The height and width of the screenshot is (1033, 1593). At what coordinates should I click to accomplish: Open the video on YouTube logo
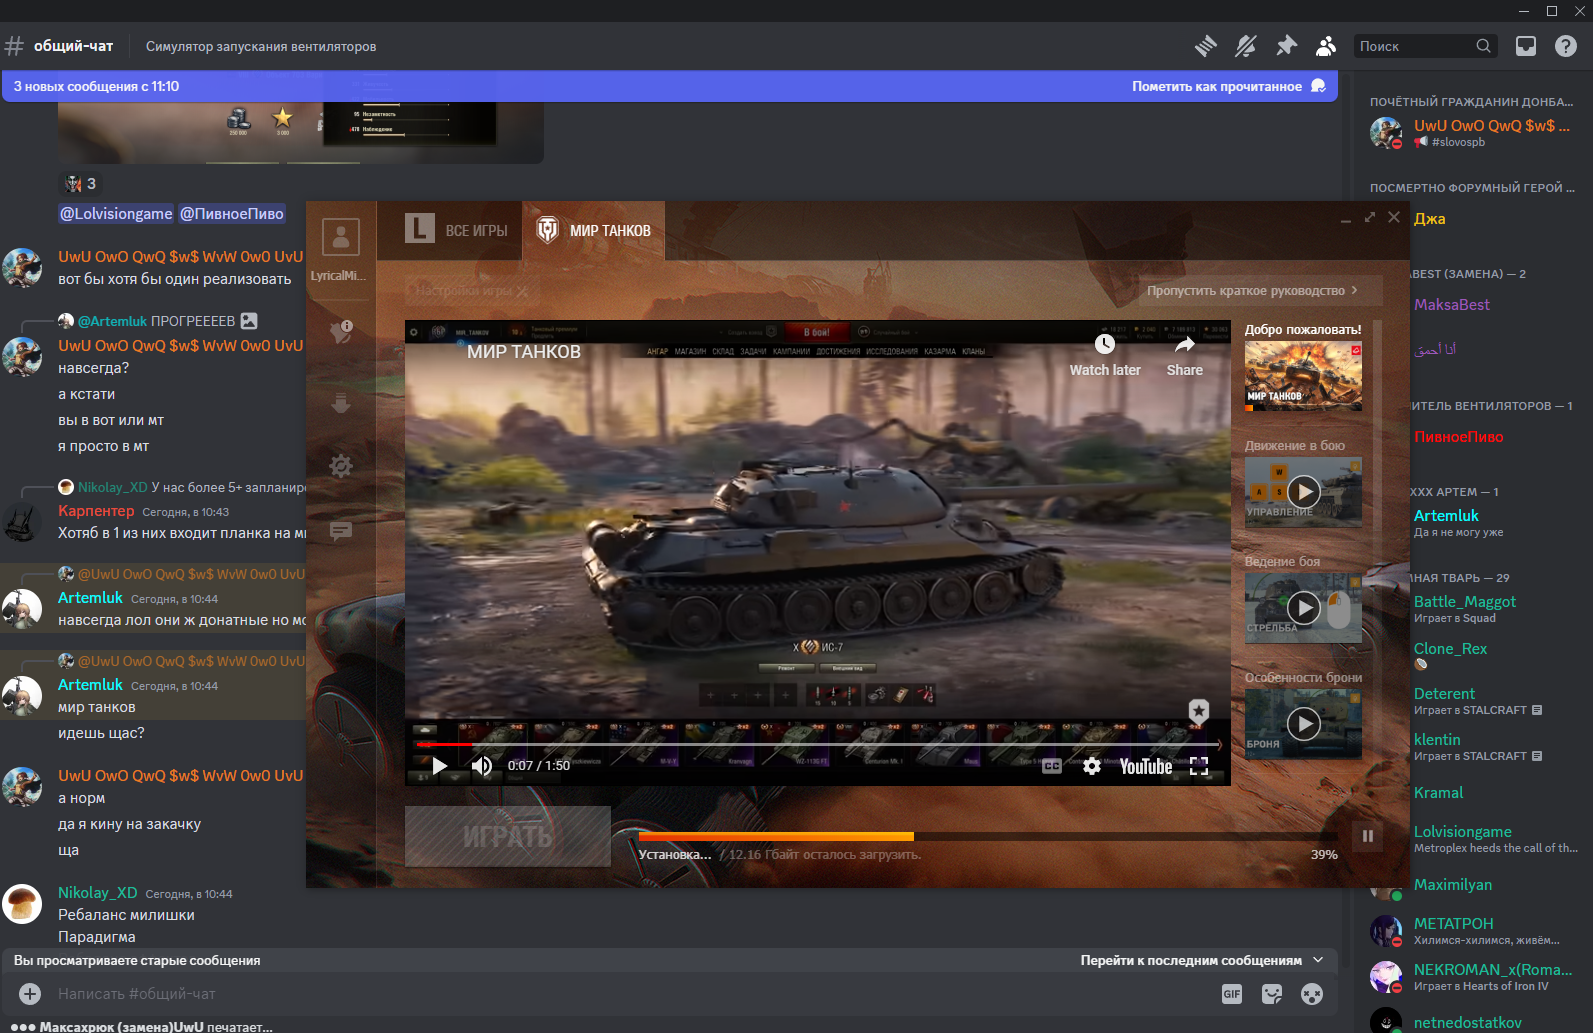1145,766
